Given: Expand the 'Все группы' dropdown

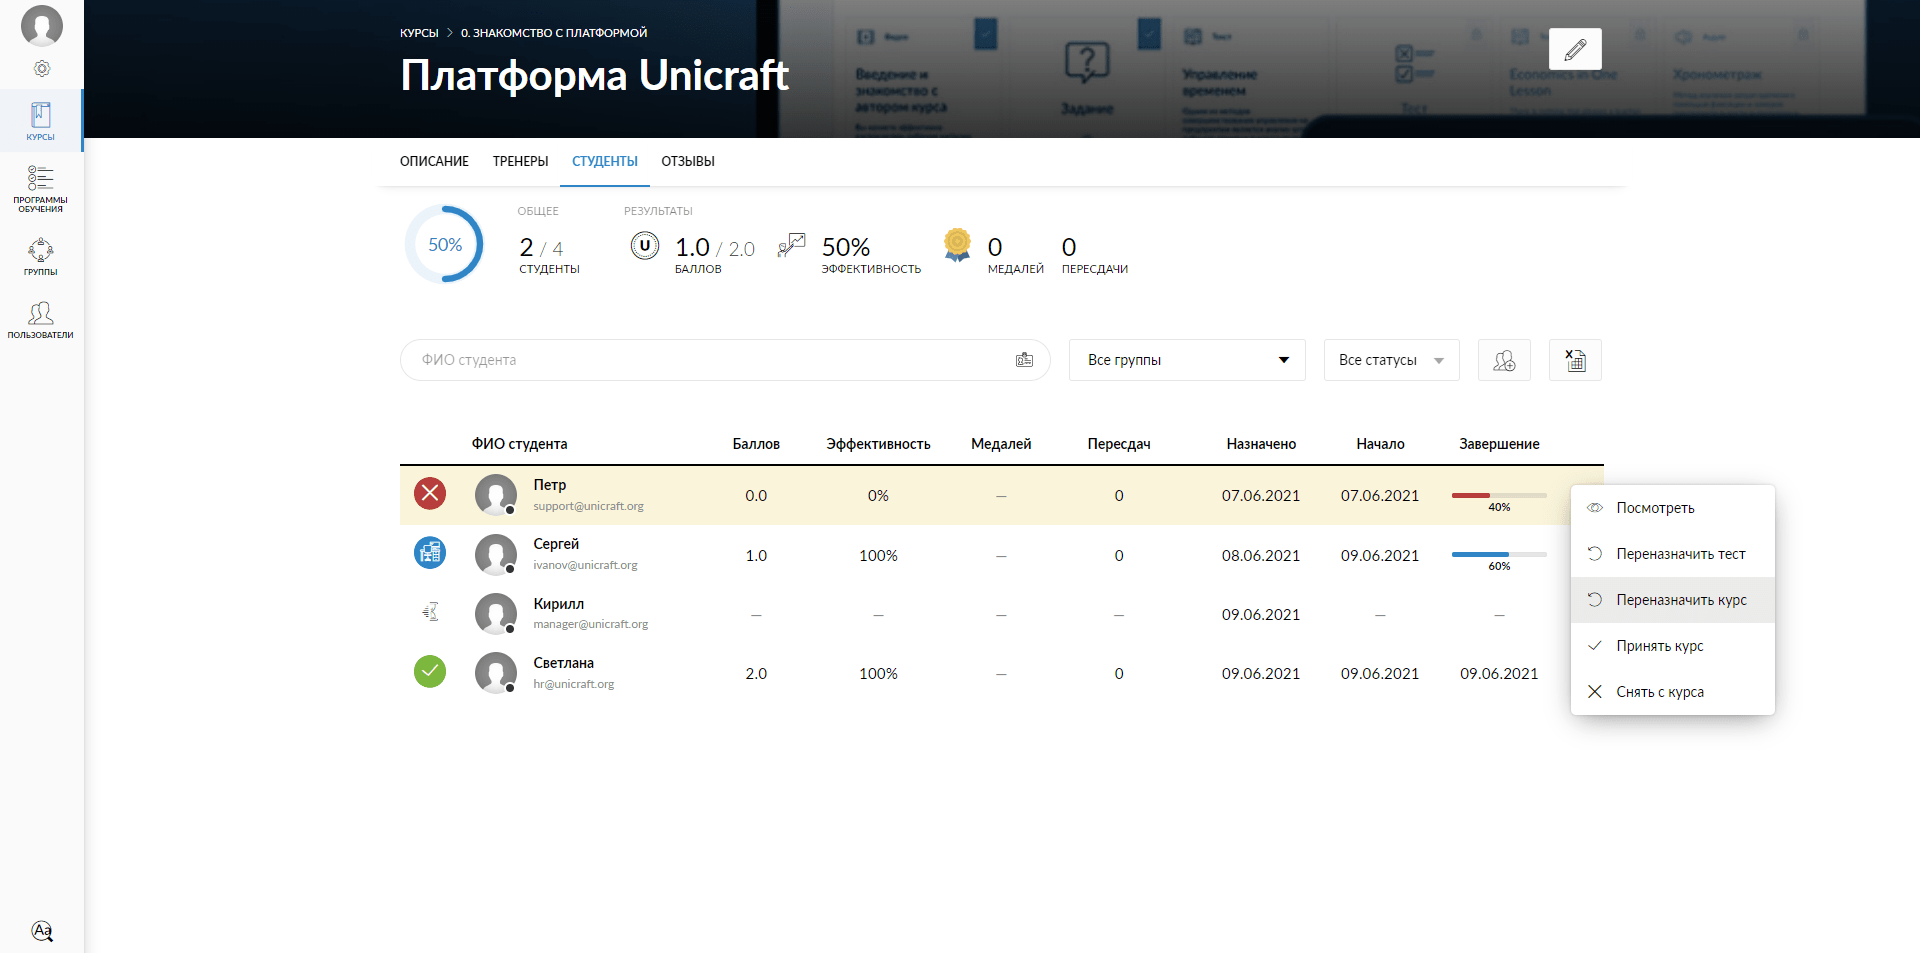Looking at the screenshot, I should point(1187,360).
